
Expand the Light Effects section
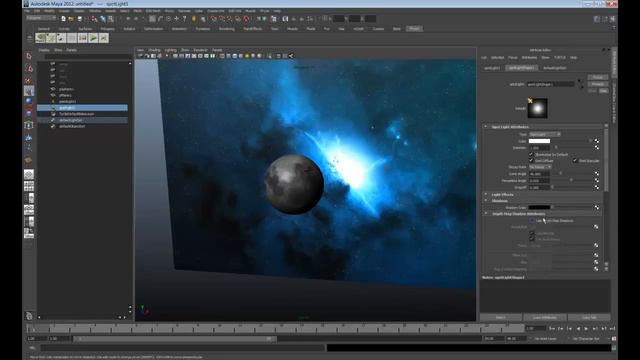[486, 194]
